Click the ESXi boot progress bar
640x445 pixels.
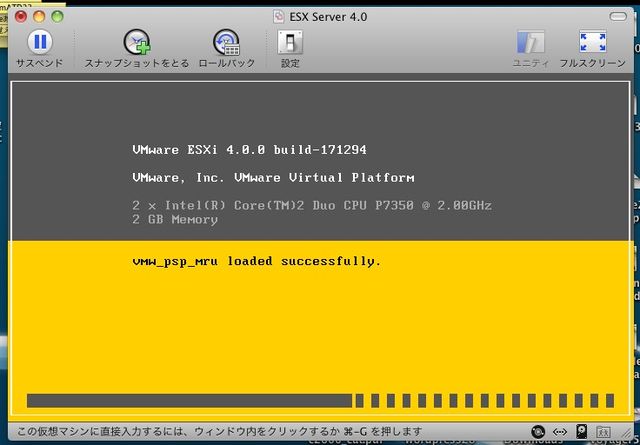pos(320,400)
